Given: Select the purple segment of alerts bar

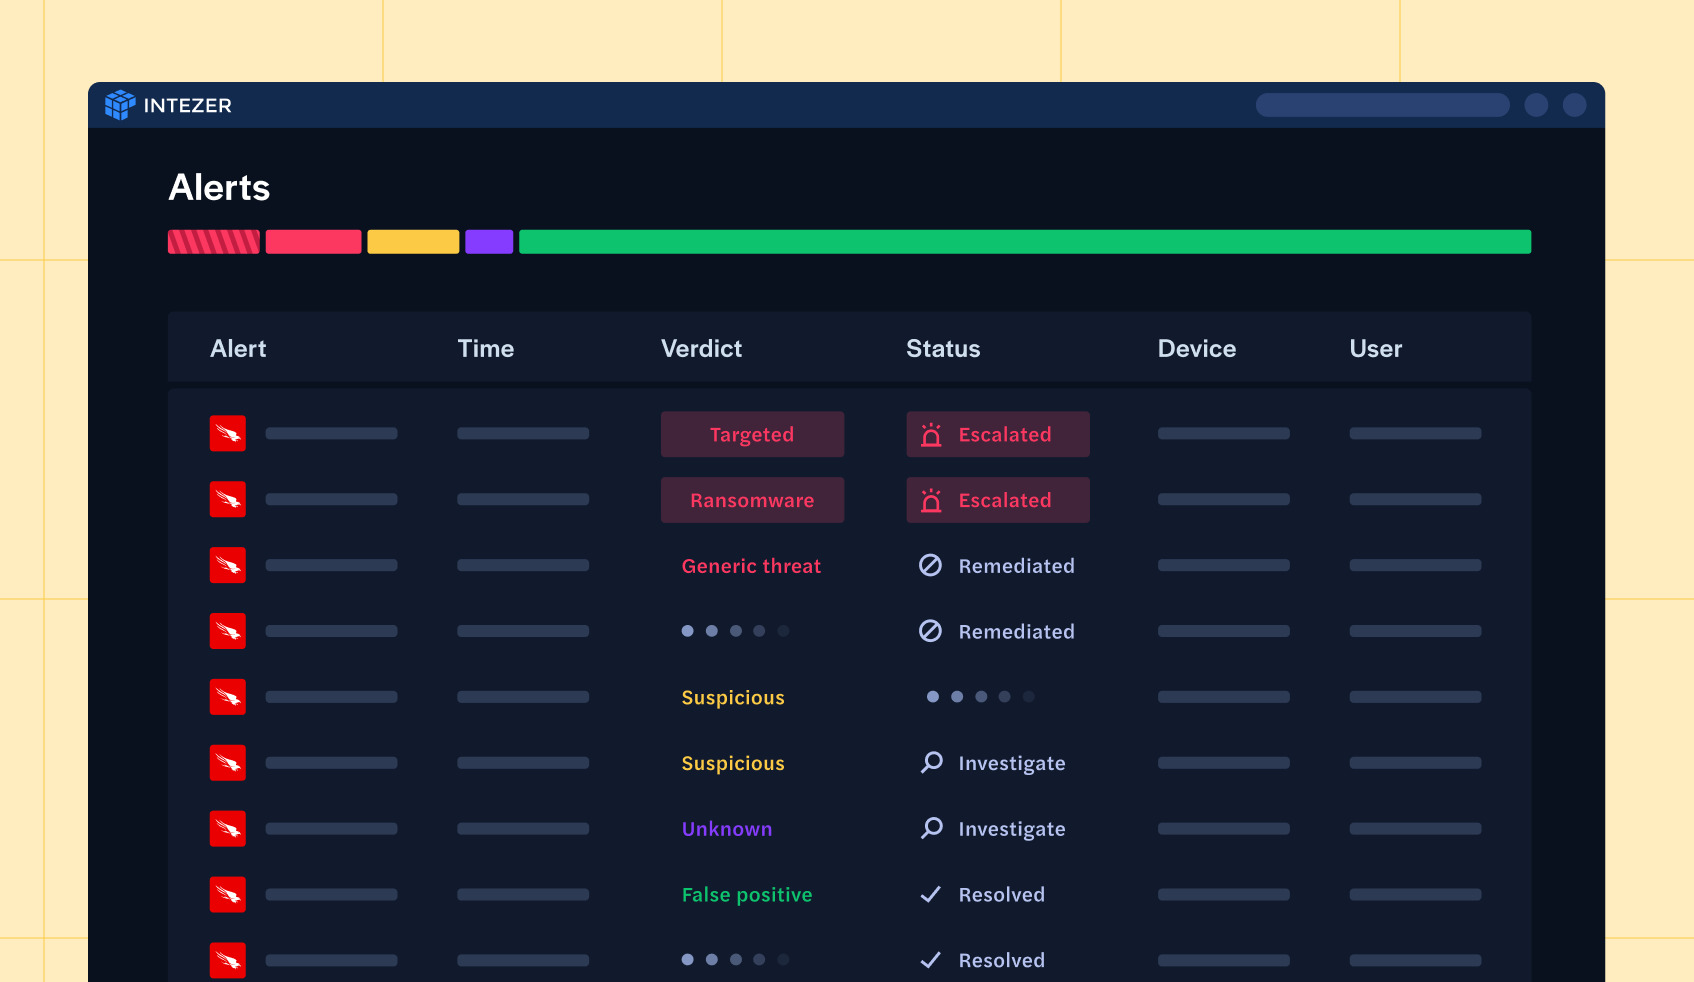Looking at the screenshot, I should pos(489,242).
